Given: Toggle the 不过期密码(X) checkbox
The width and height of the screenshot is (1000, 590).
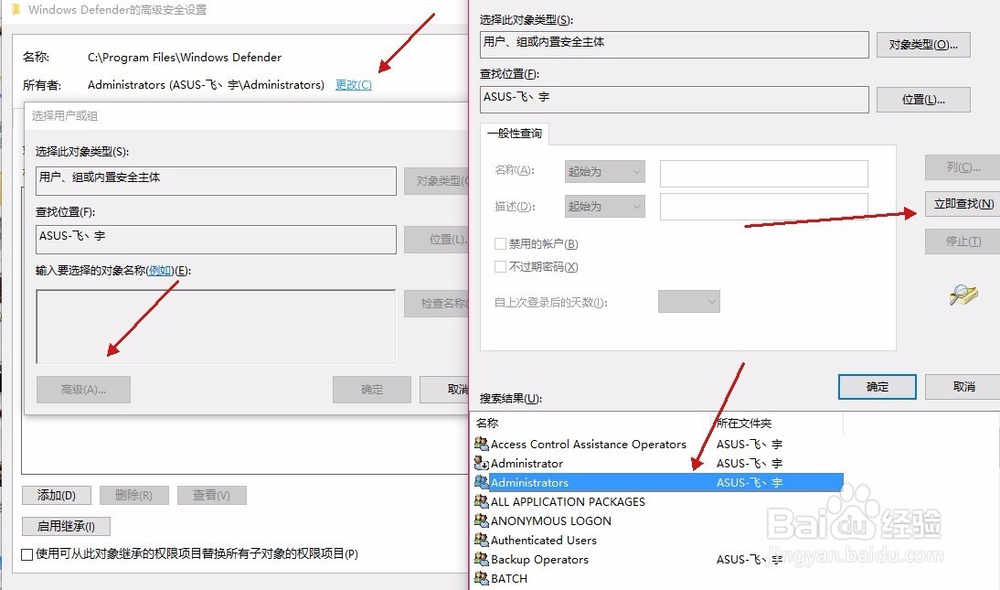Looking at the screenshot, I should pyautogui.click(x=501, y=267).
